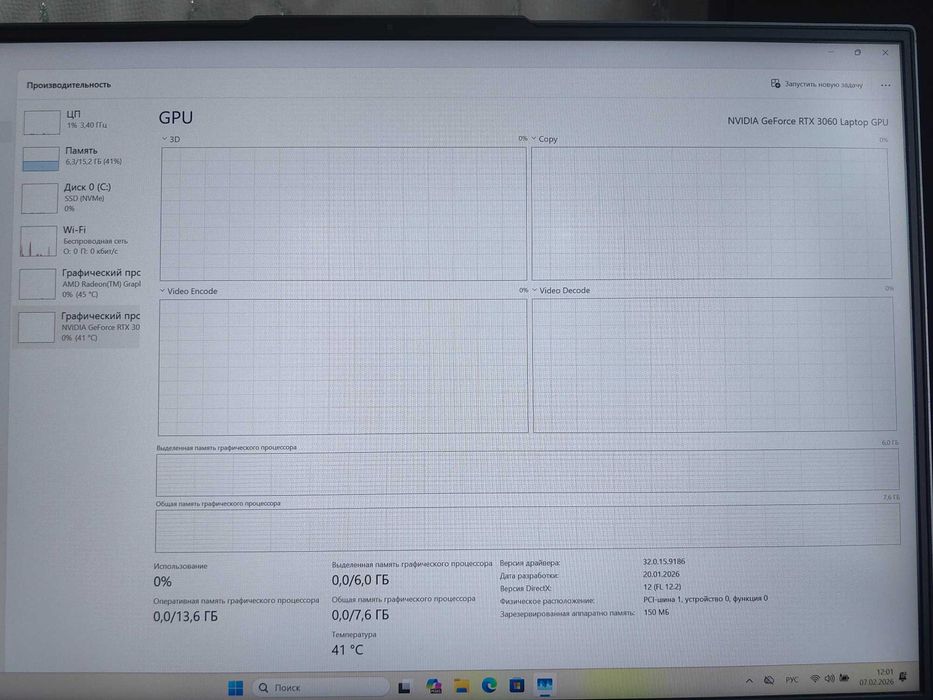Click the GPU heading
The width and height of the screenshot is (933, 700).
(176, 118)
